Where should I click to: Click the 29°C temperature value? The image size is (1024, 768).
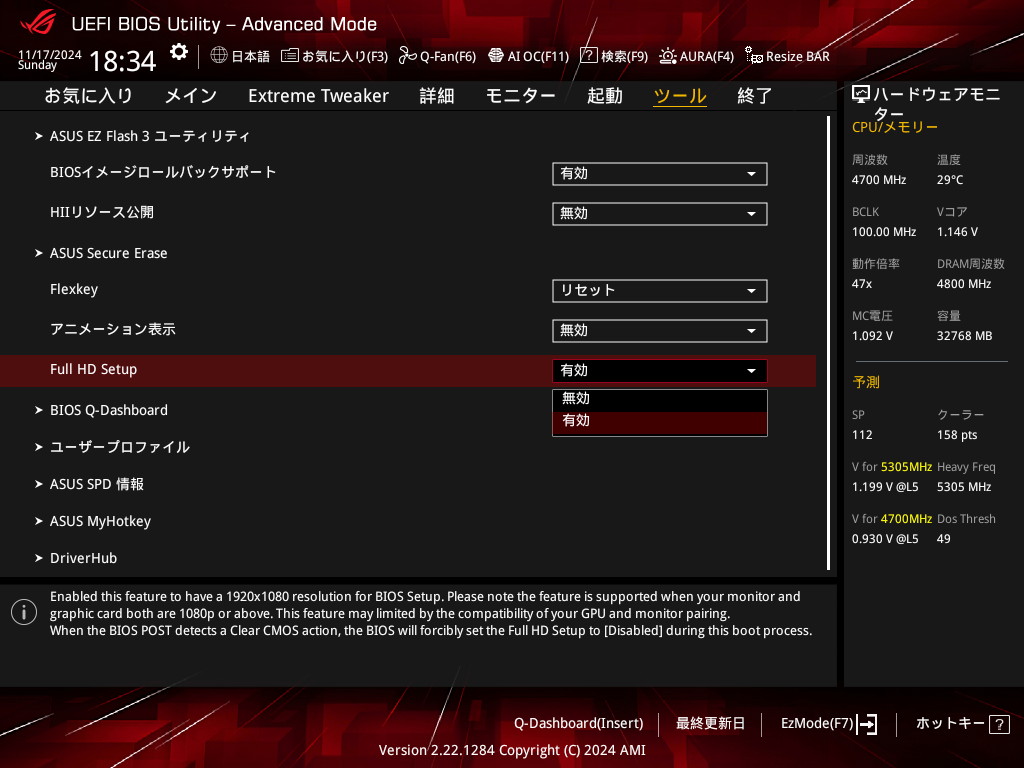tap(950, 180)
